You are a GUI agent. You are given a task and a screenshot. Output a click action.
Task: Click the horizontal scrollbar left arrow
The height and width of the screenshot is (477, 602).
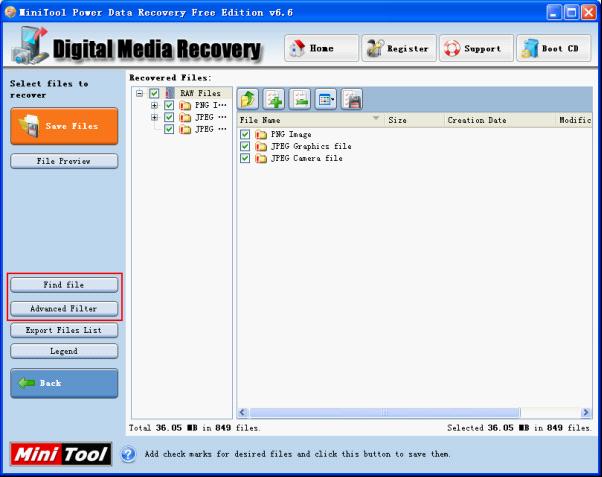243,412
